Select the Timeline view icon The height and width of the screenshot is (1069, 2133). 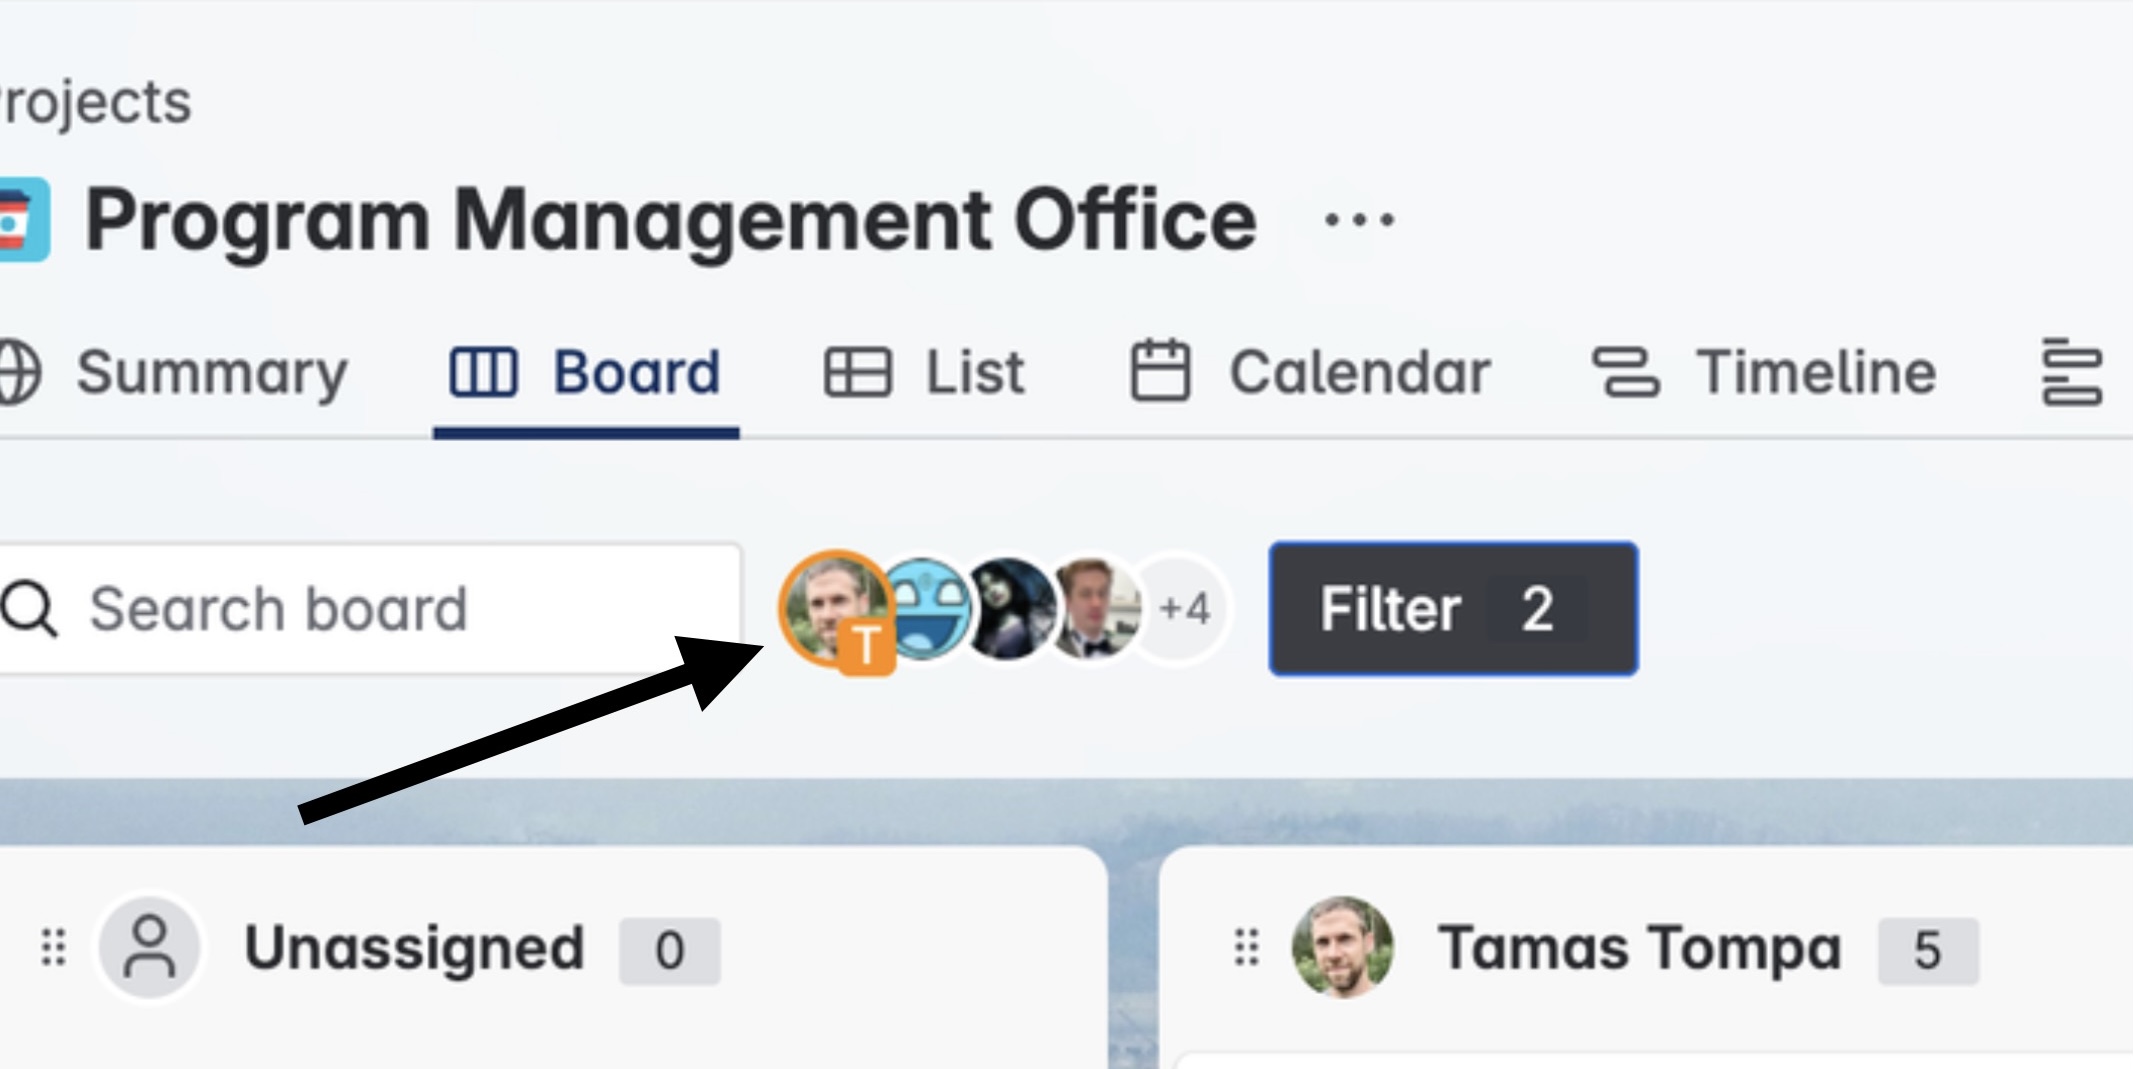[1625, 370]
